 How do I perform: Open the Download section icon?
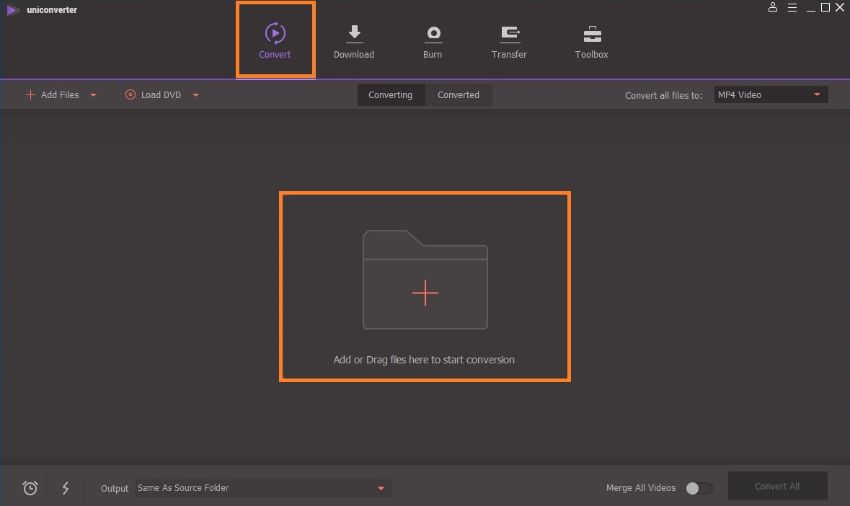point(354,34)
